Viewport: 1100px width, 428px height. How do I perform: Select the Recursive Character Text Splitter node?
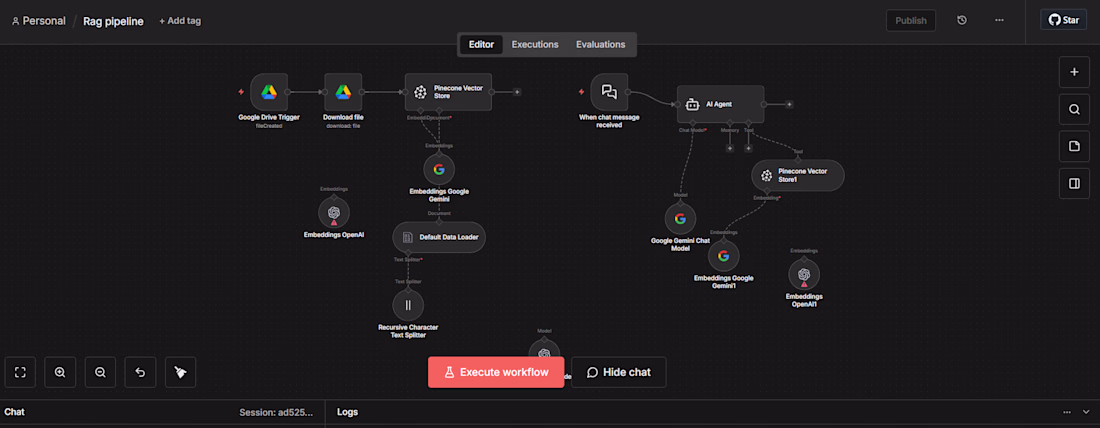(x=408, y=305)
